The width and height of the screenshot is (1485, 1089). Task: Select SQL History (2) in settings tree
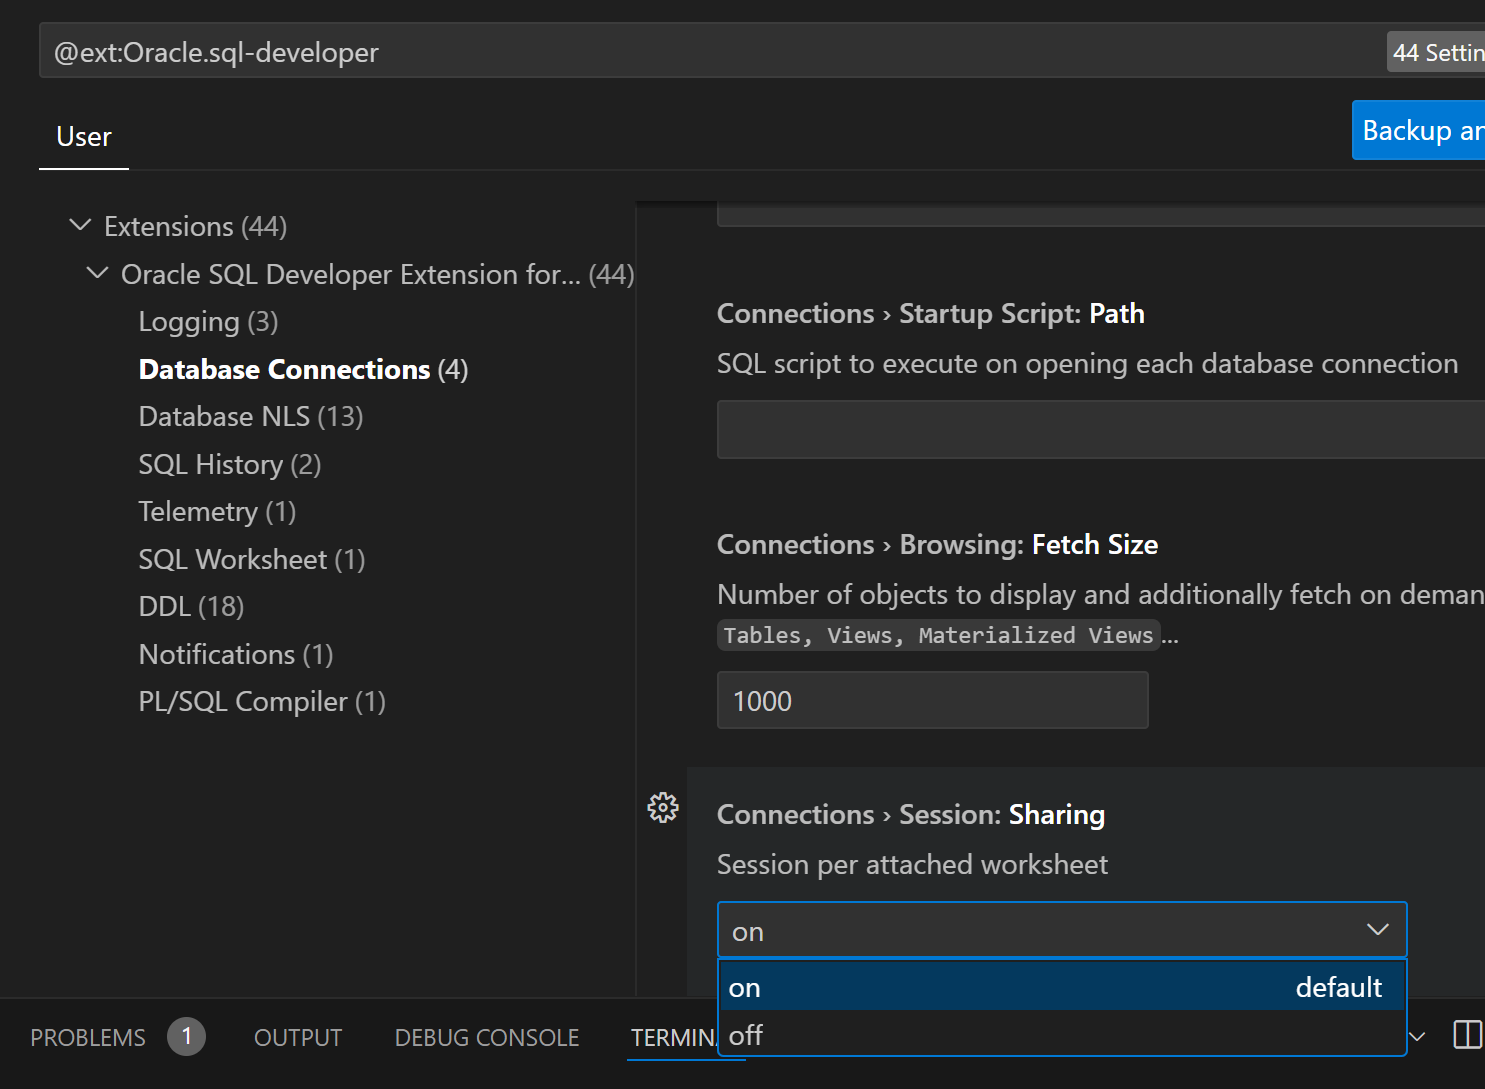(x=230, y=464)
